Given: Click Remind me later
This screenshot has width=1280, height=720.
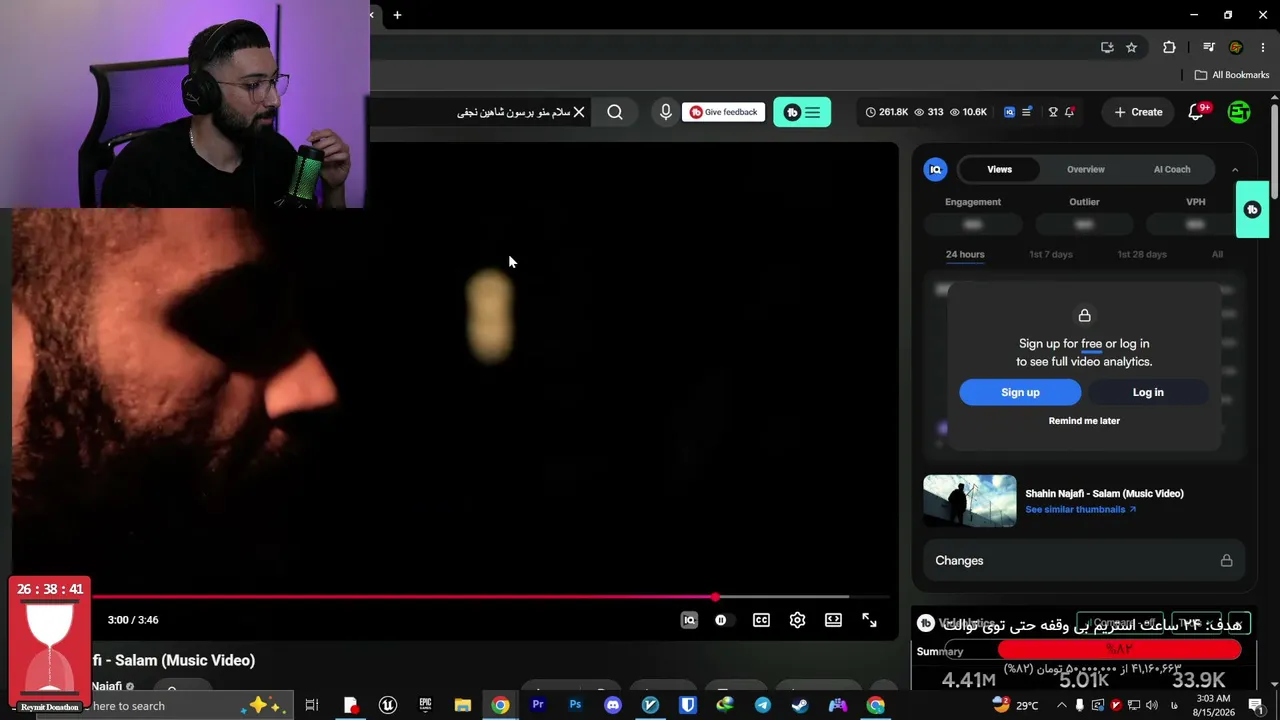Looking at the screenshot, I should [x=1084, y=421].
